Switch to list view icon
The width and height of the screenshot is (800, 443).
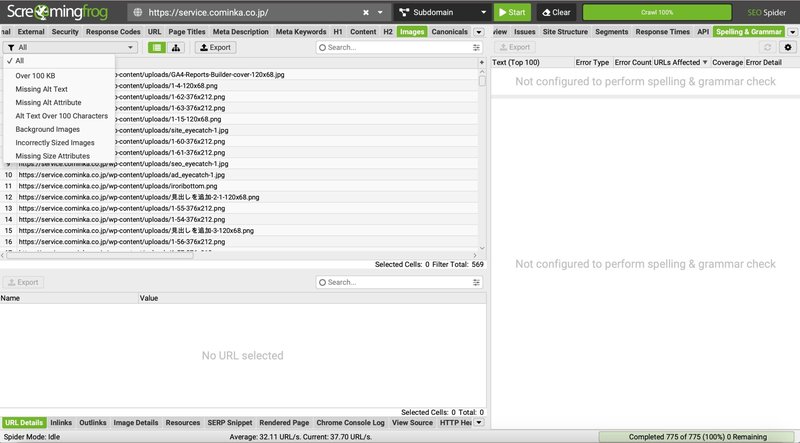tap(157, 47)
